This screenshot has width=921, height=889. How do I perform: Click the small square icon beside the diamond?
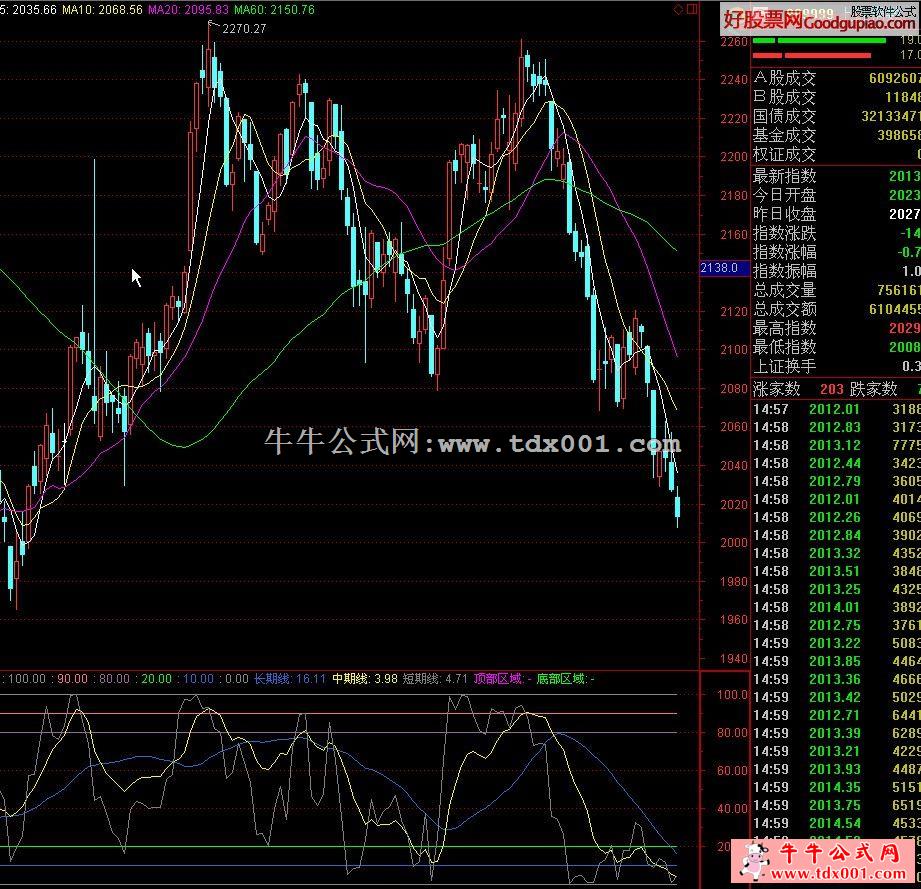pos(691,9)
